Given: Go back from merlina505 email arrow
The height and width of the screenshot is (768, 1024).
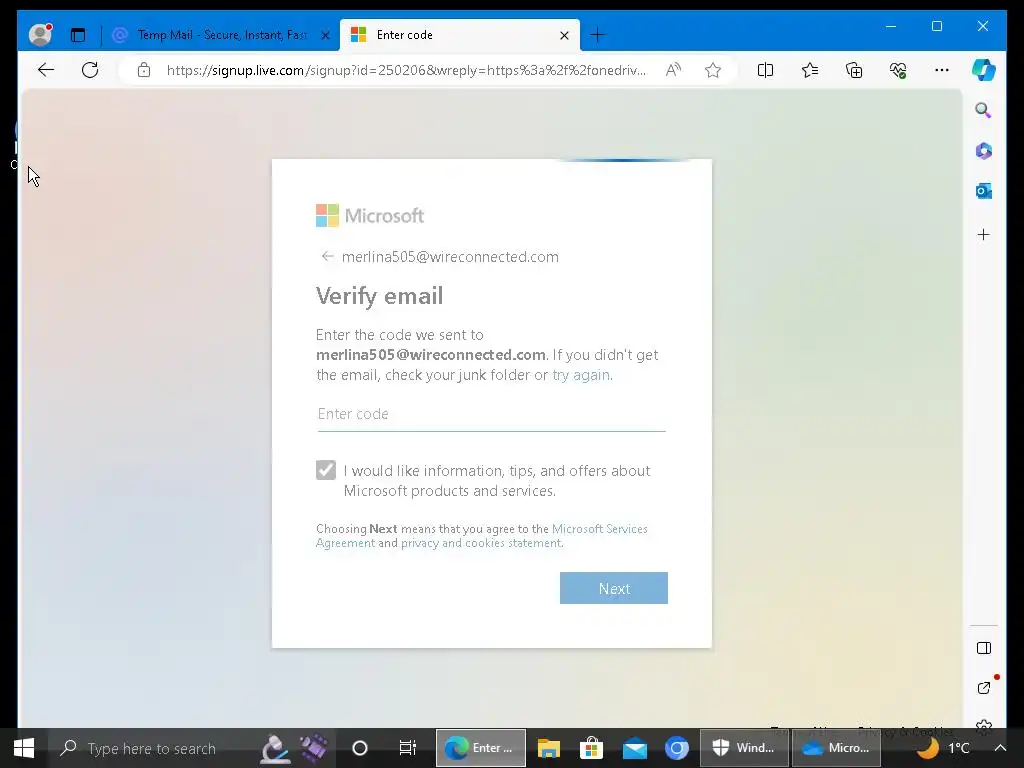Looking at the screenshot, I should 328,257.
